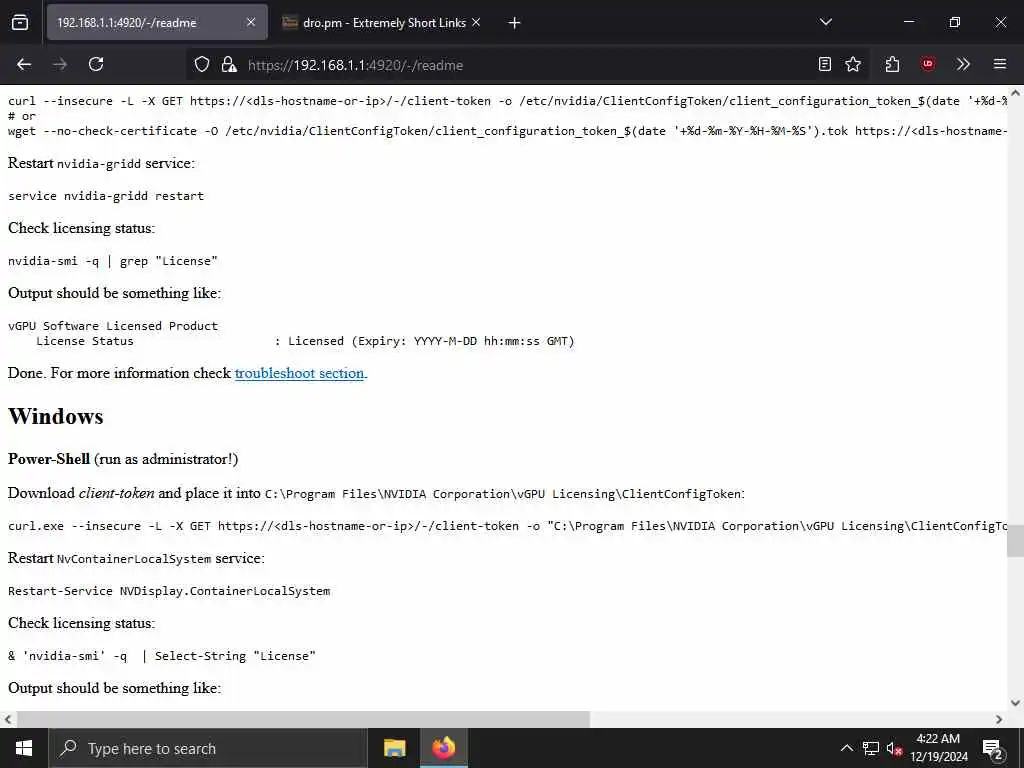Screen dimensions: 1024x768
Task: View site security padlock information
Action: [x=229, y=64]
